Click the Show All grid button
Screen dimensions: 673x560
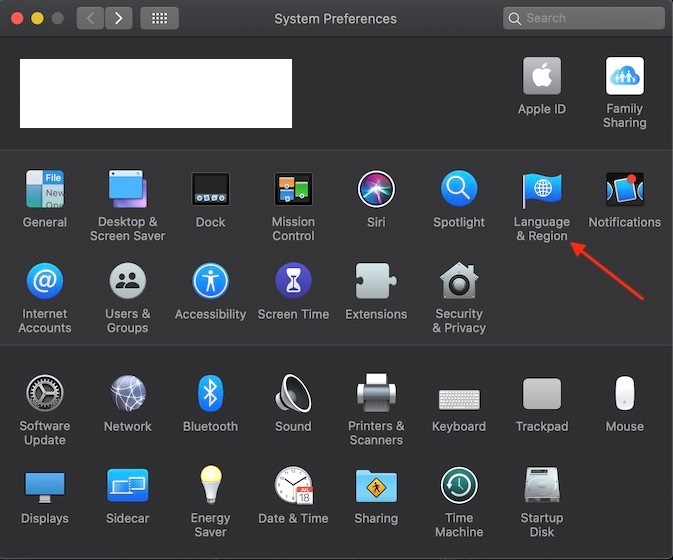click(159, 18)
